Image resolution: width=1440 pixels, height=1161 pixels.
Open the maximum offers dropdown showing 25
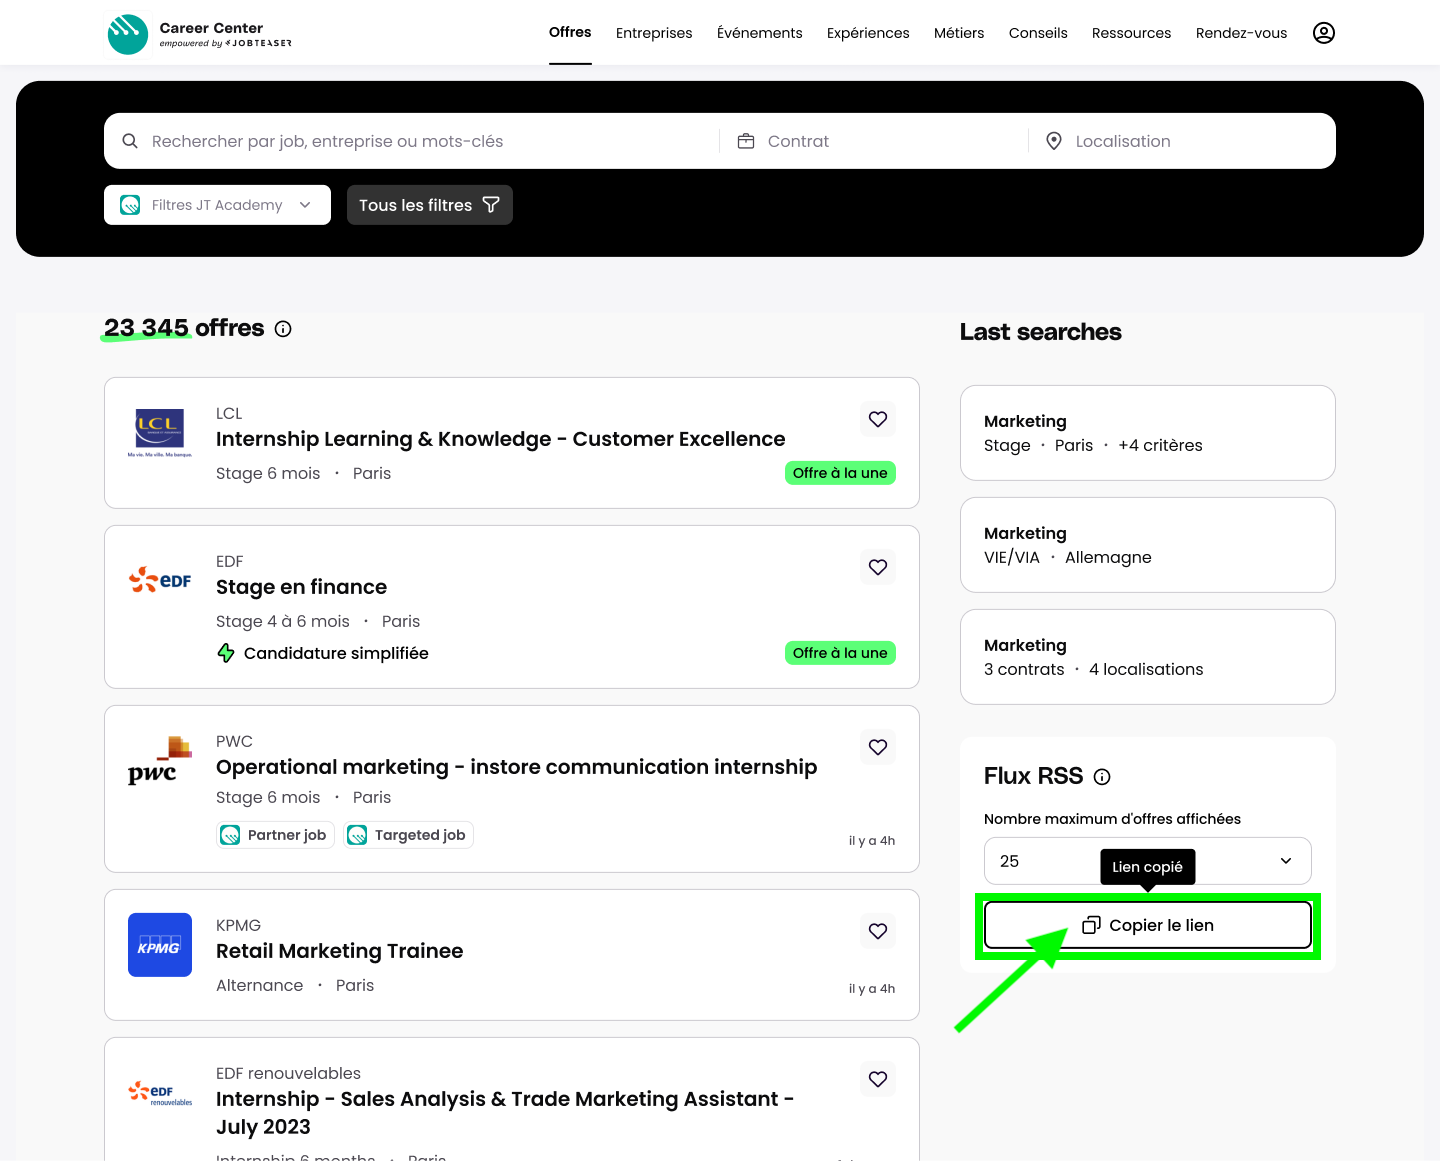1148,861
